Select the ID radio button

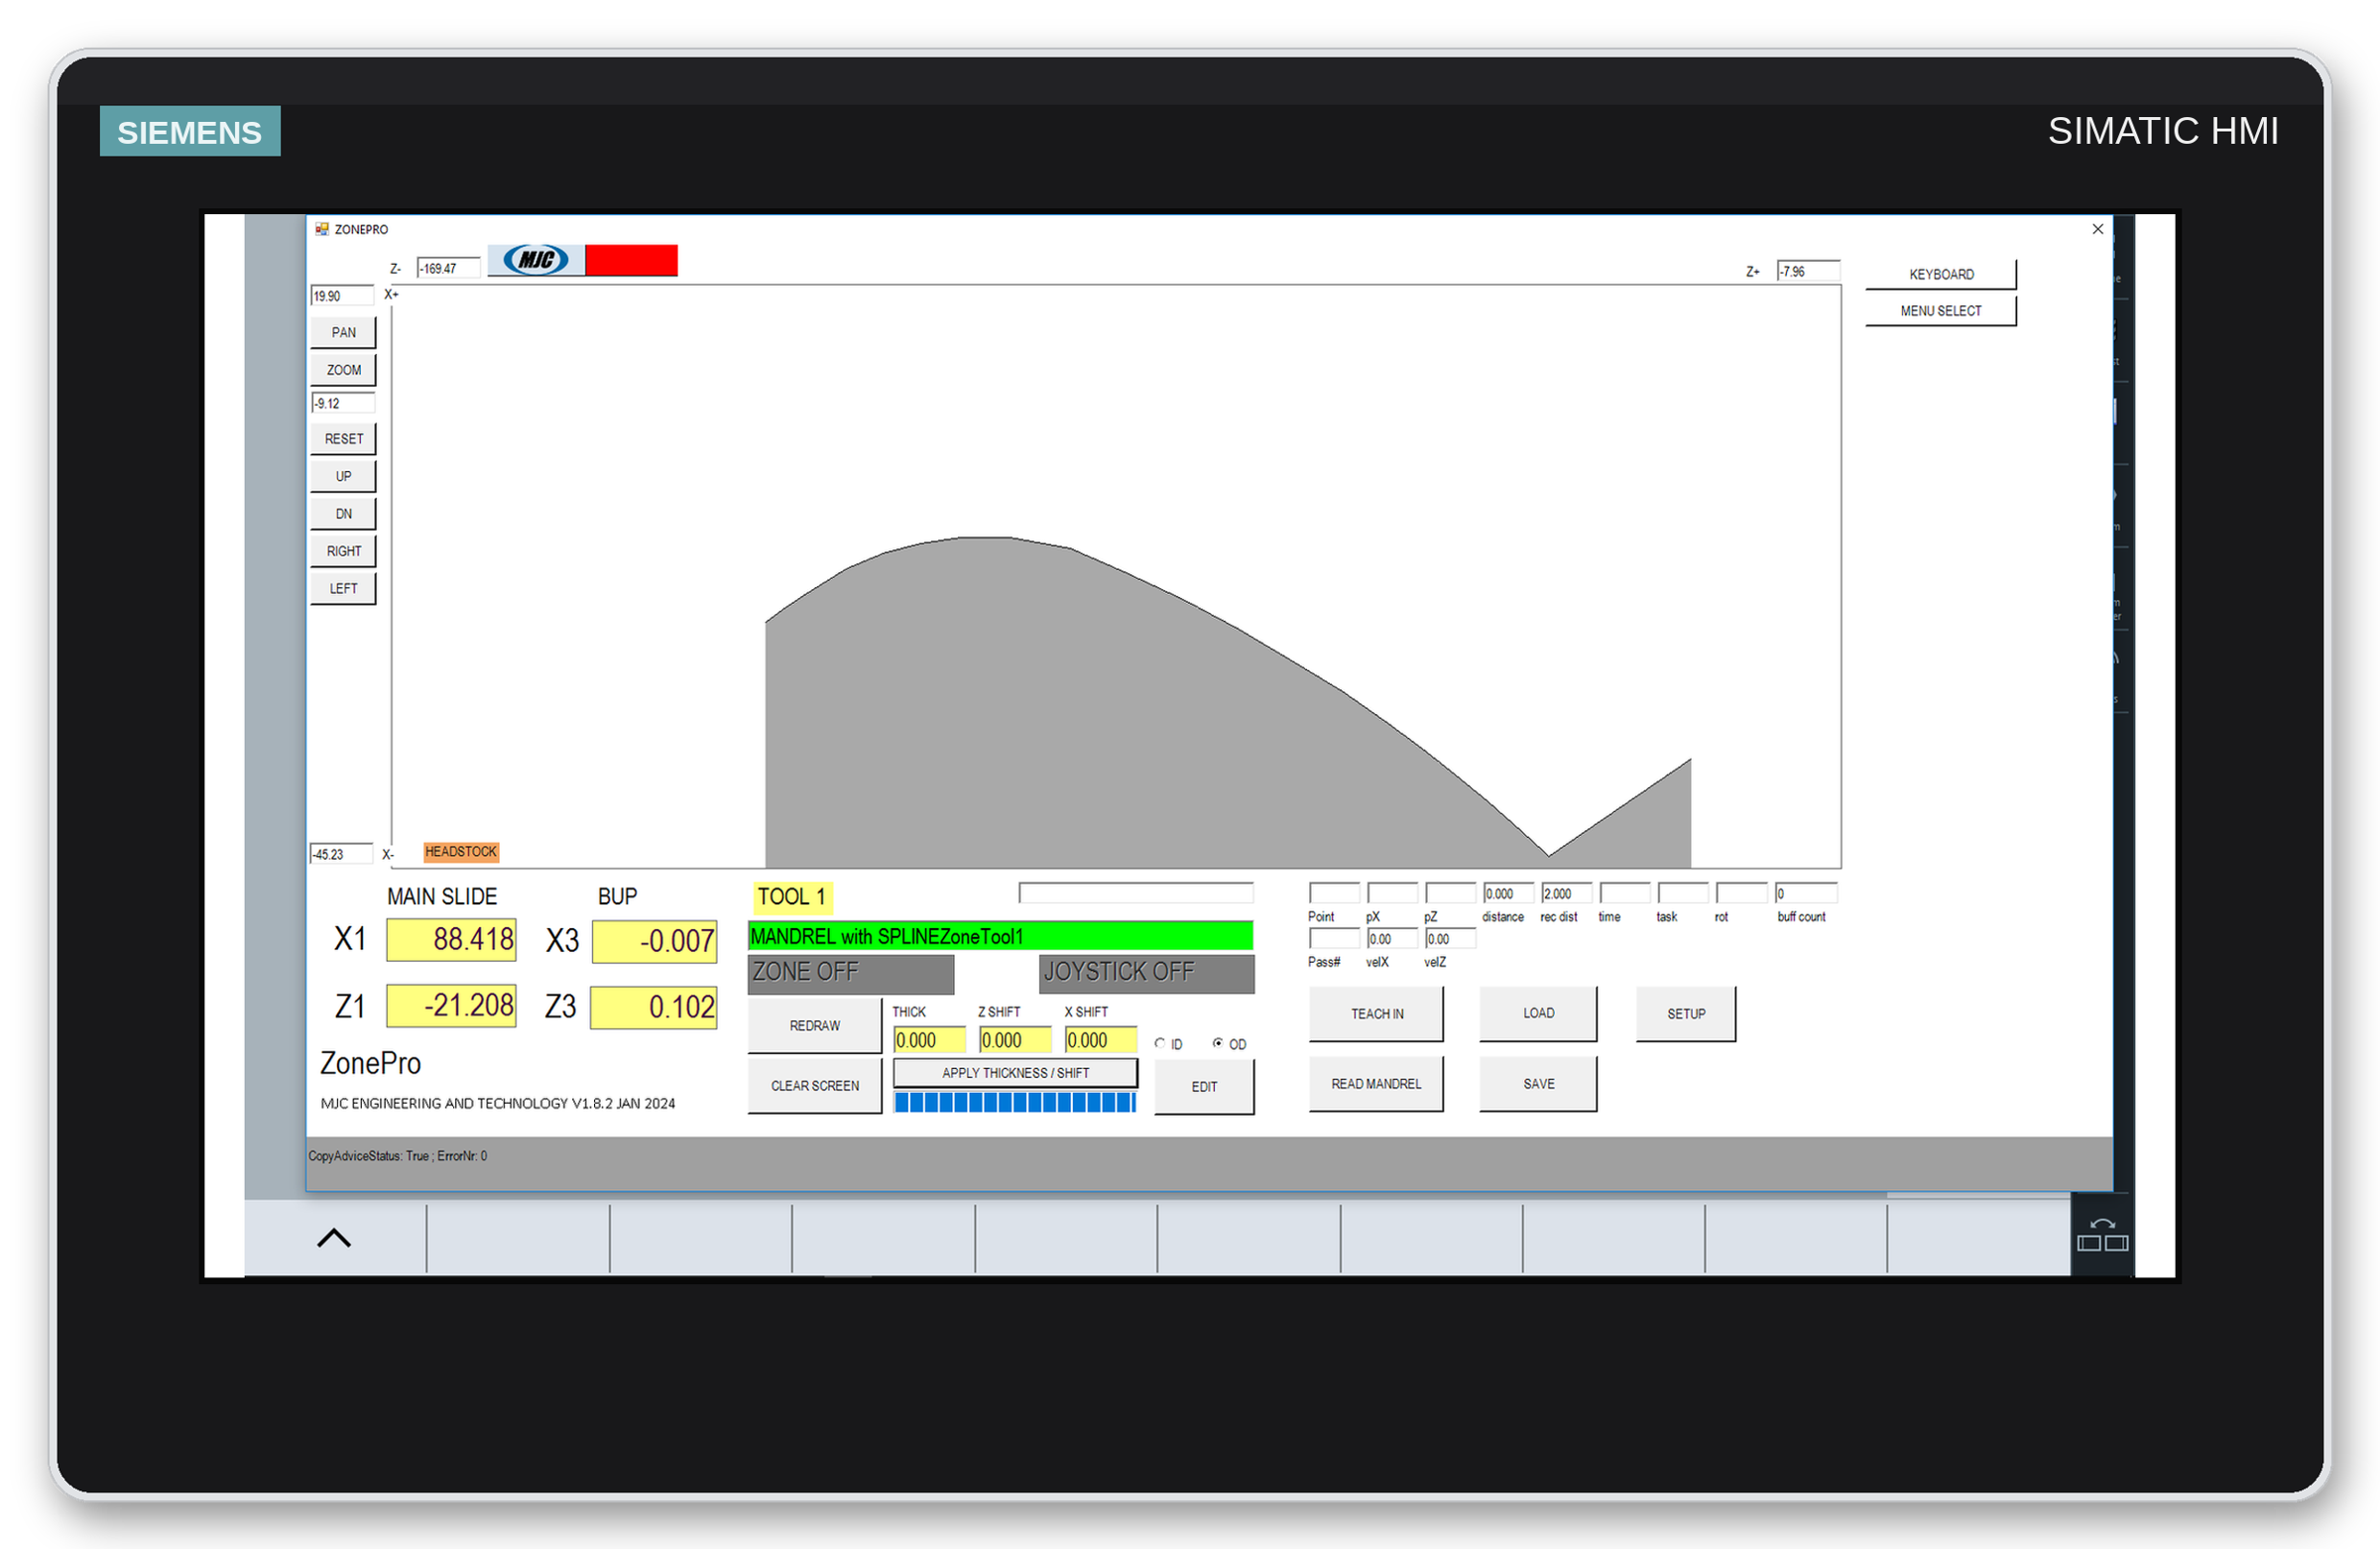click(x=1160, y=1043)
